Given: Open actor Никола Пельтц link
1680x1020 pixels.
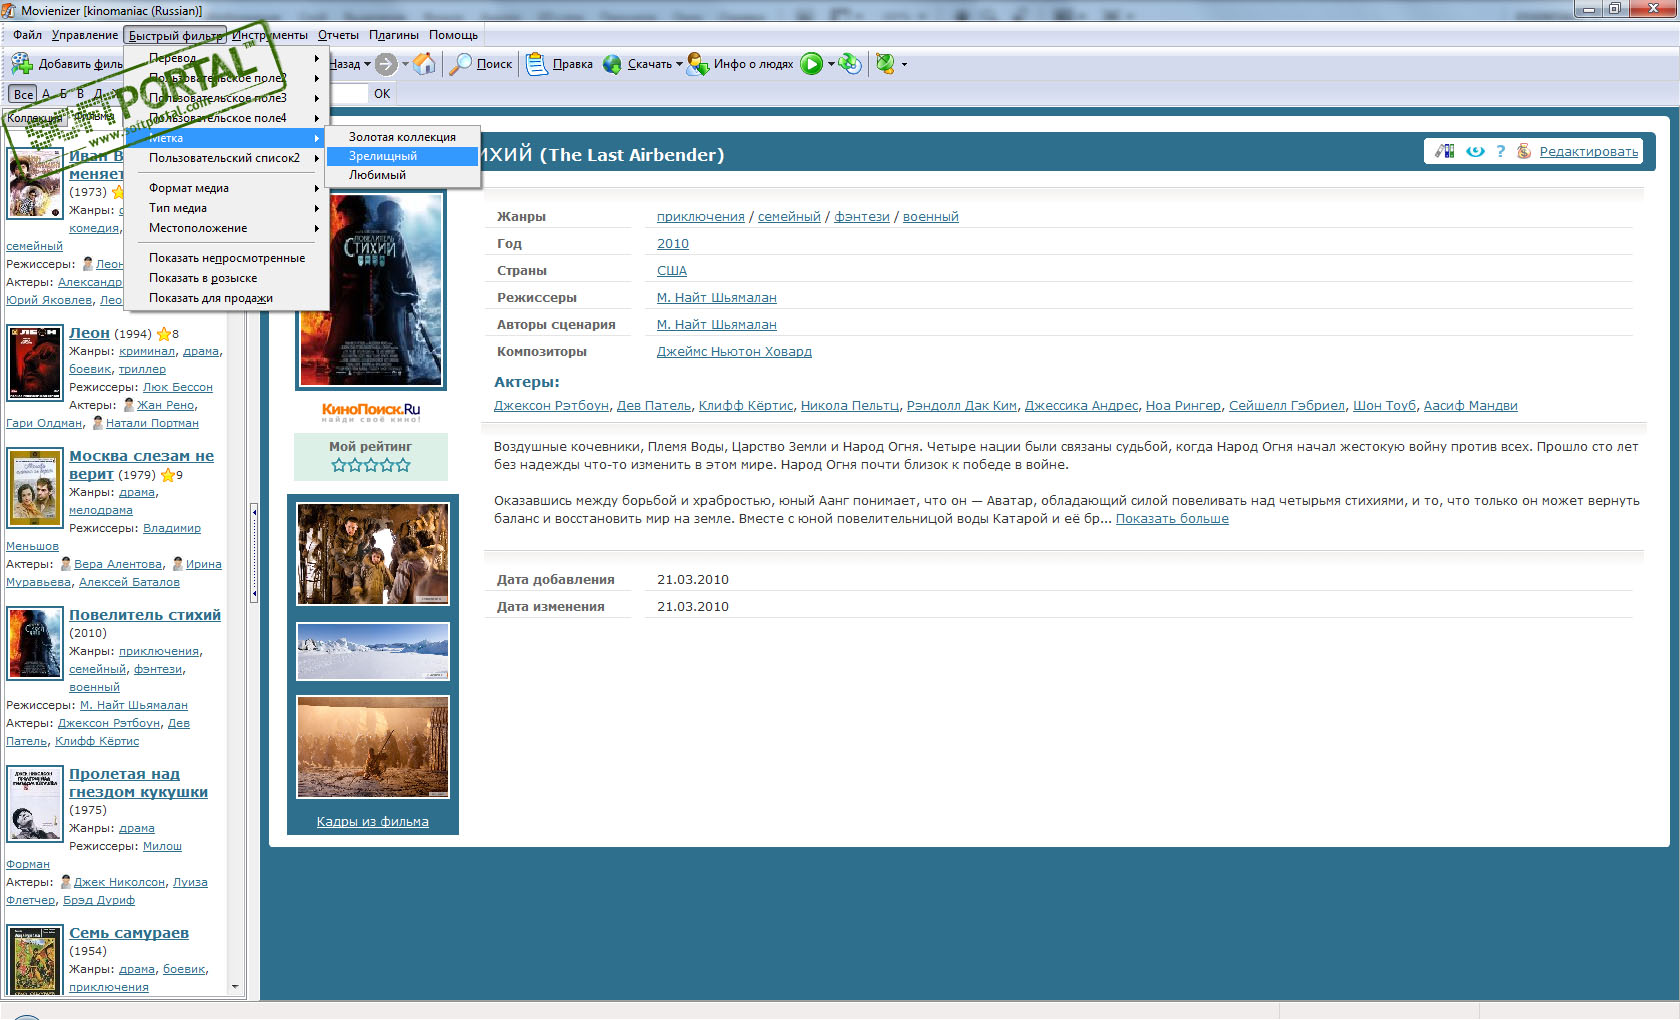Looking at the screenshot, I should click(850, 406).
